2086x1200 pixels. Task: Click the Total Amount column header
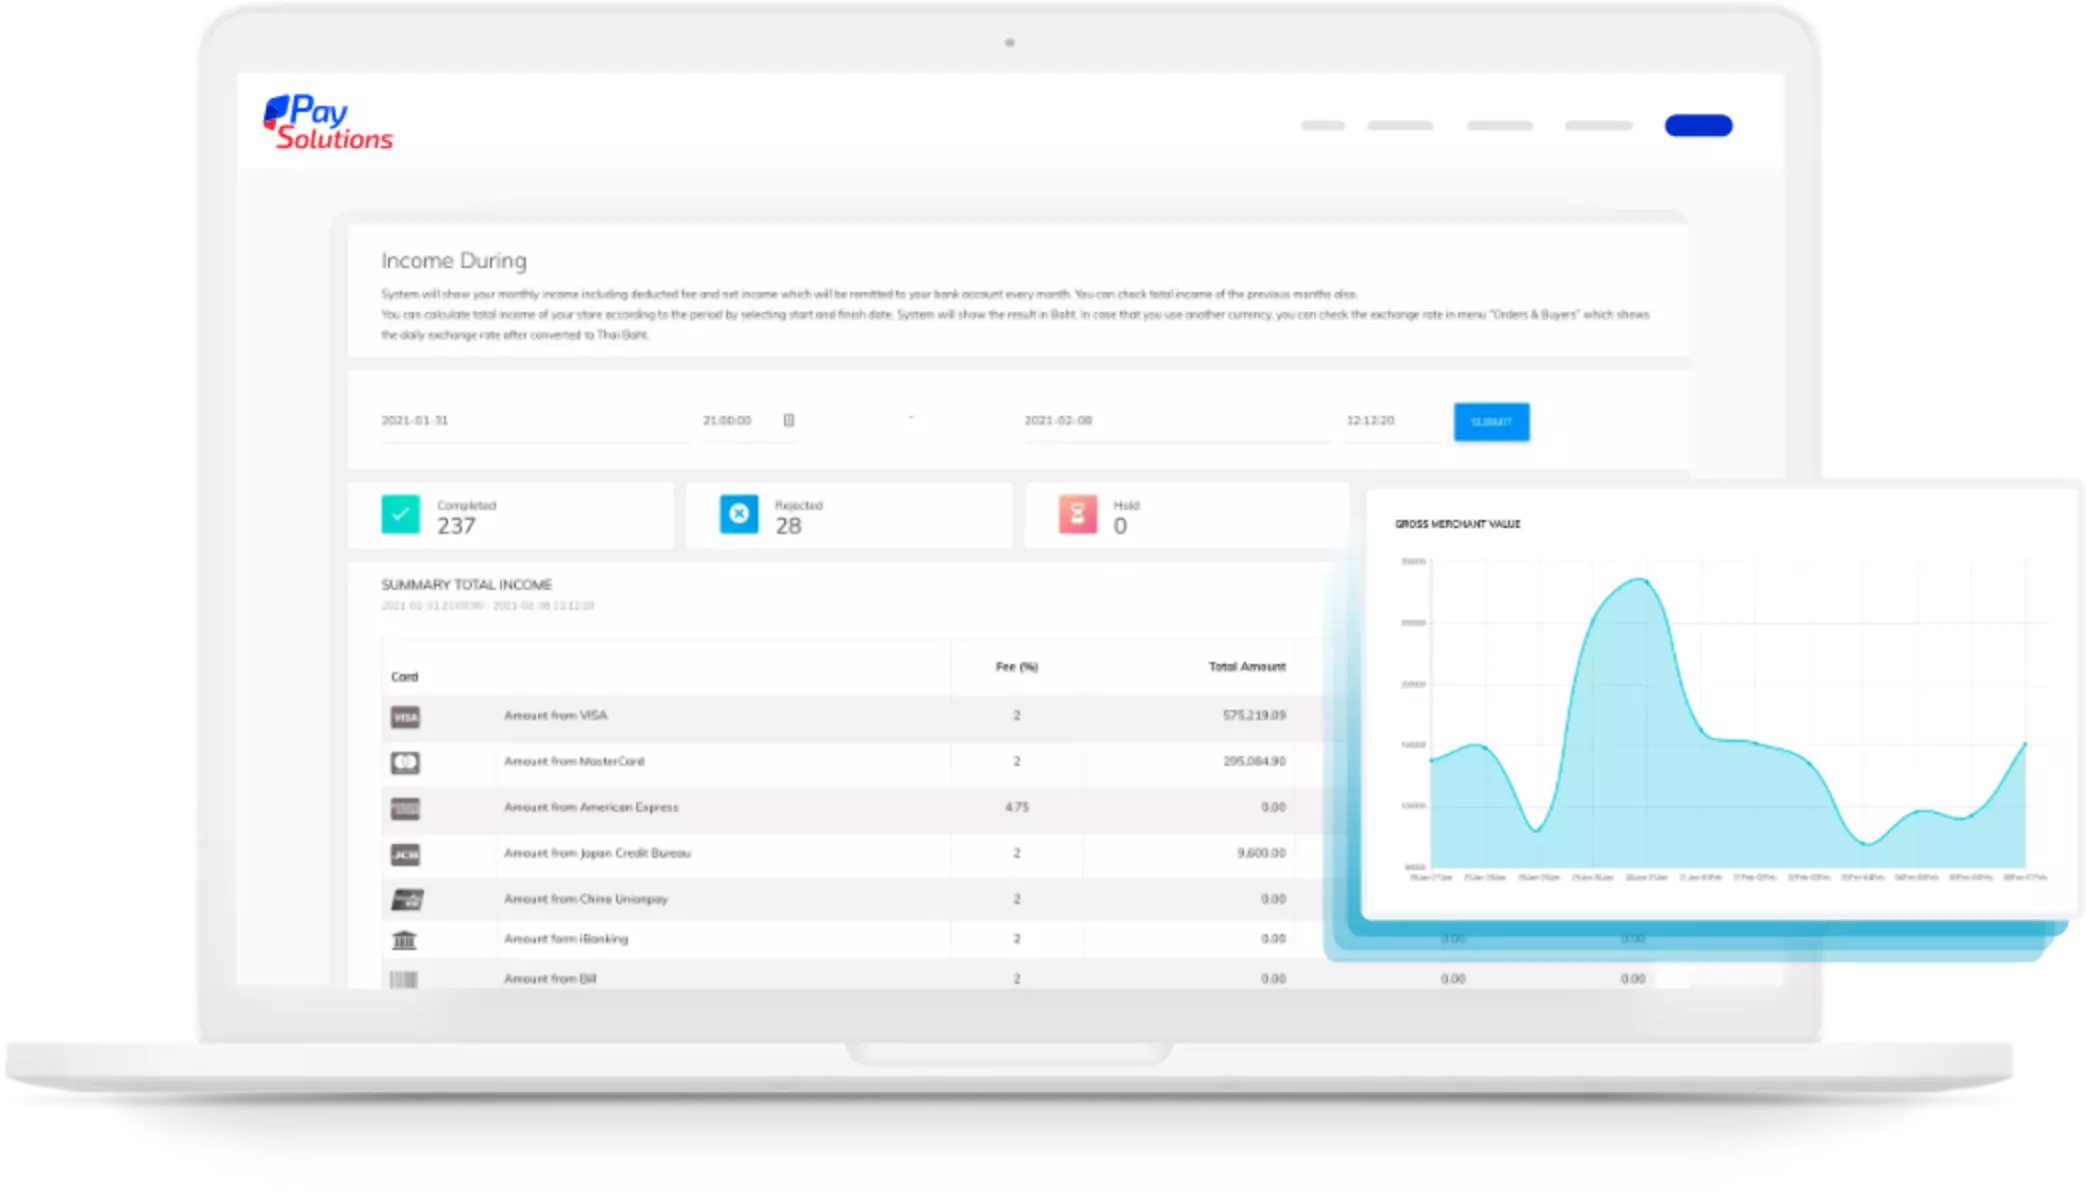tap(1246, 667)
